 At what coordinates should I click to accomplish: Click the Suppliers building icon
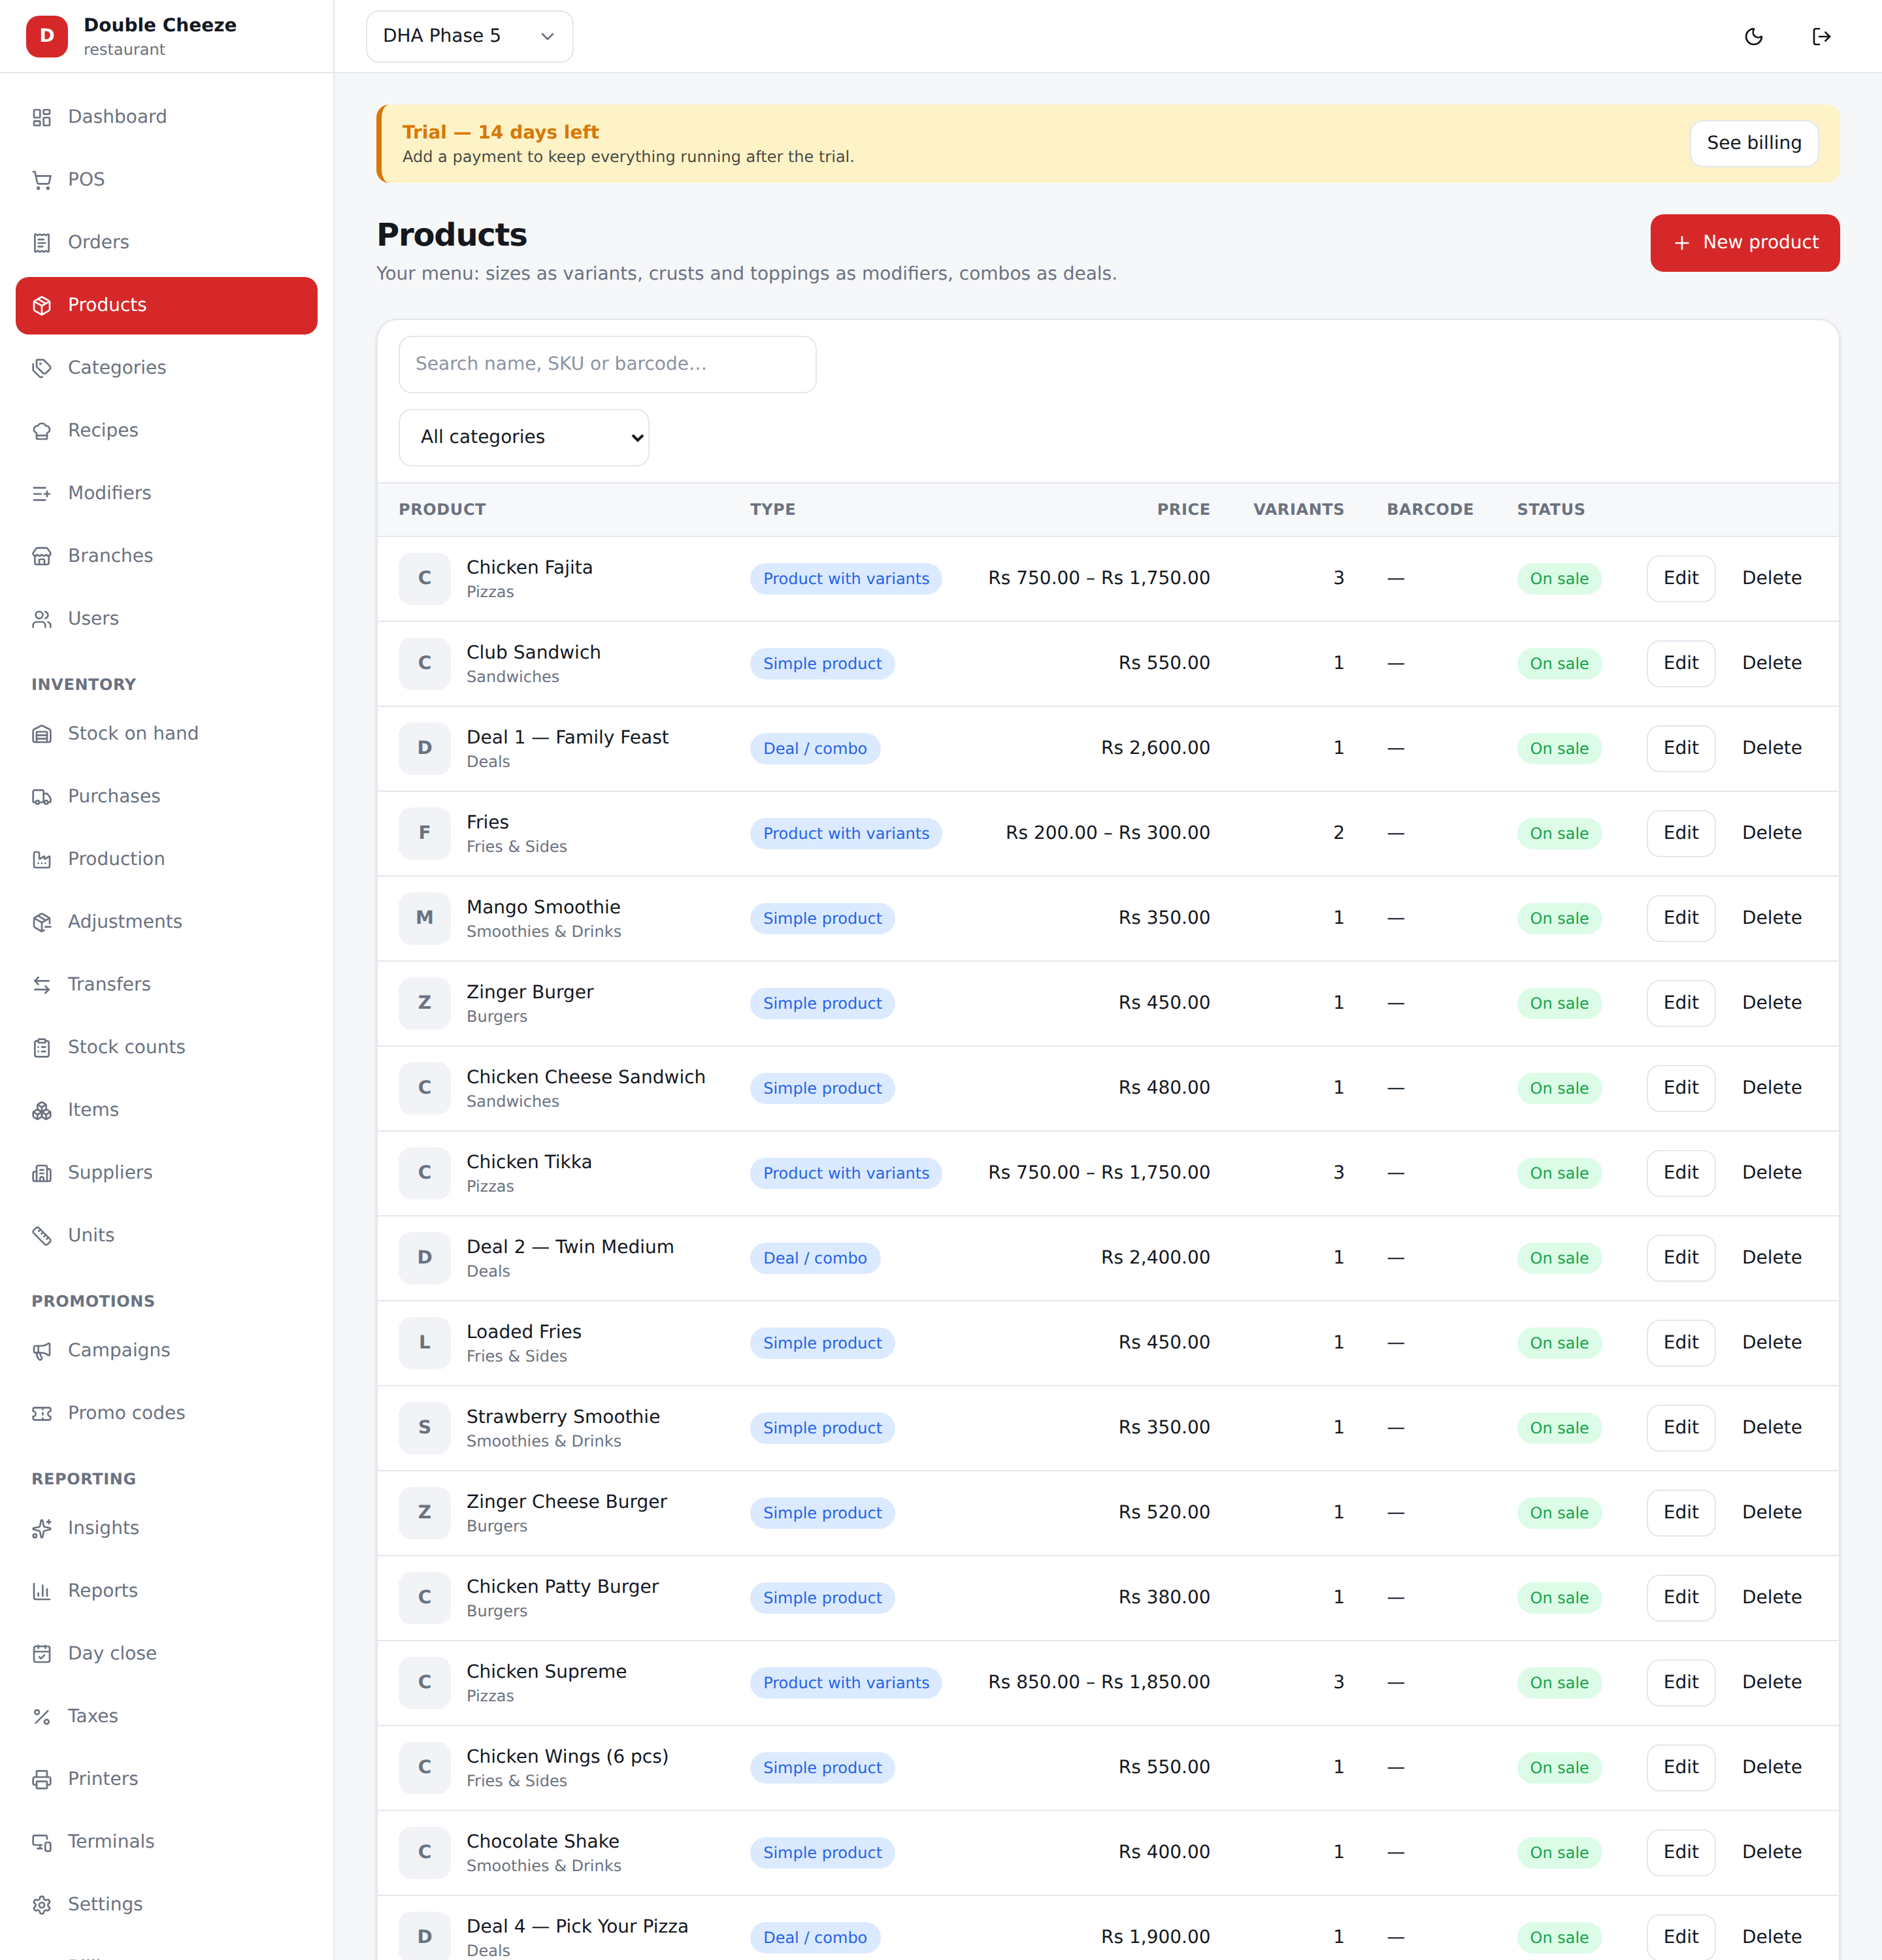click(x=42, y=1173)
